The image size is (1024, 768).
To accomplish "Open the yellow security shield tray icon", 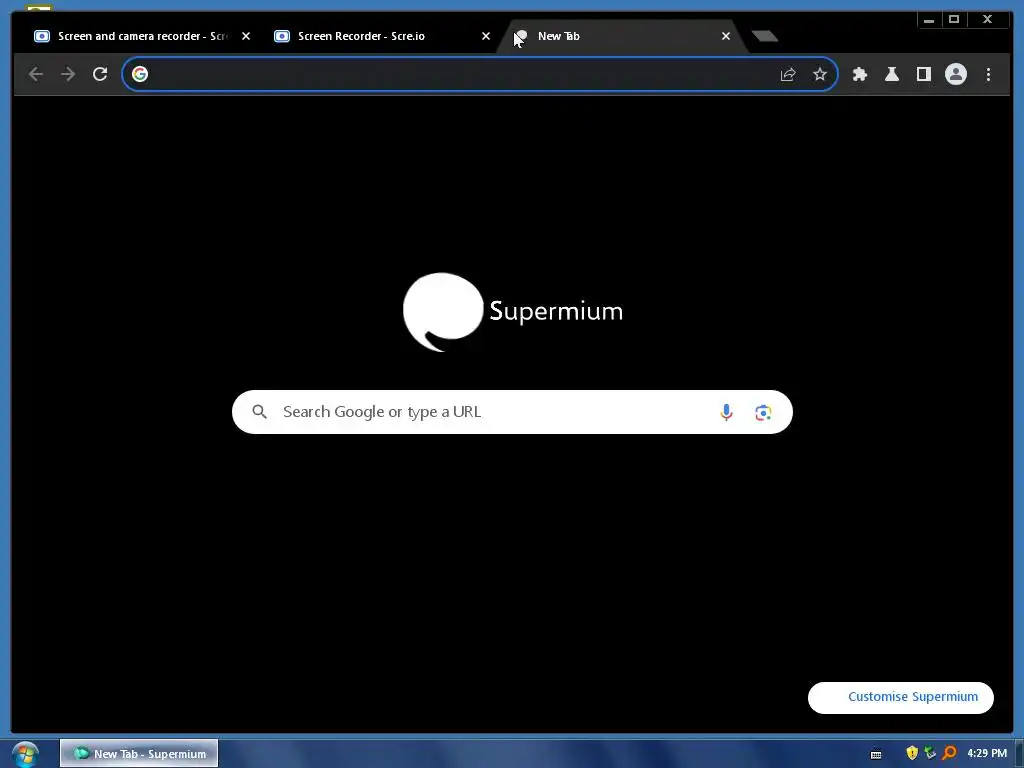I will point(912,753).
